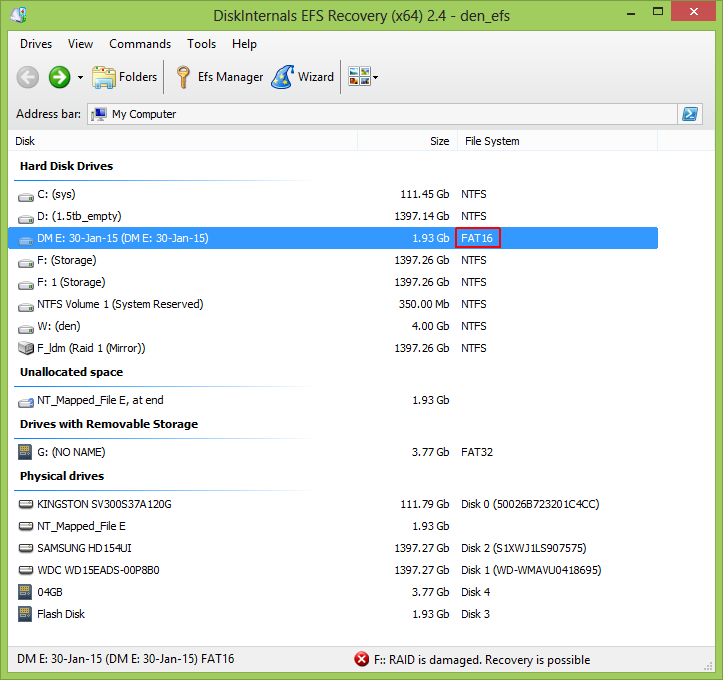723x680 pixels.
Task: Select the F_ldm Raid 1 Mirror icon
Action: pyautogui.click(x=26, y=348)
